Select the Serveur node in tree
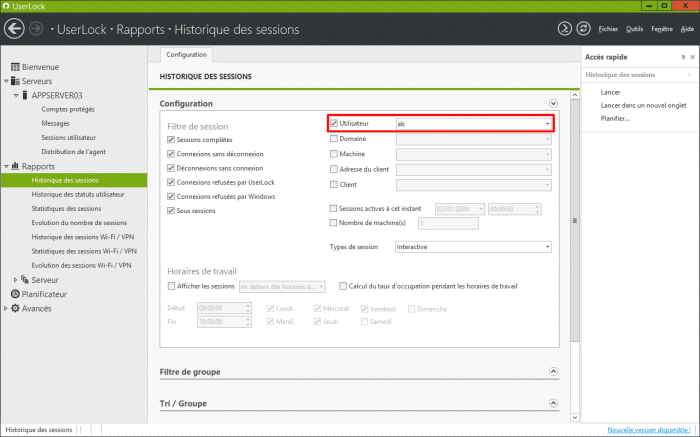This screenshot has height=437, width=700. pyautogui.click(x=45, y=280)
